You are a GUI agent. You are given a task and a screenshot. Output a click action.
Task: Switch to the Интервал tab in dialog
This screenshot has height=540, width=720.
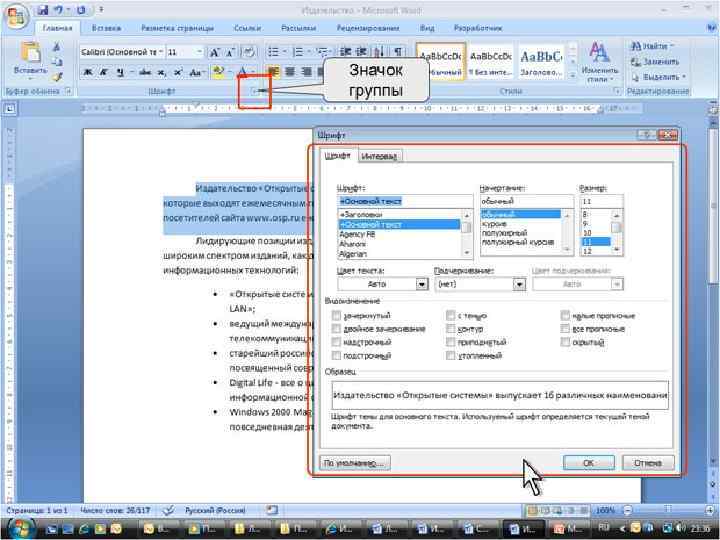point(379,156)
